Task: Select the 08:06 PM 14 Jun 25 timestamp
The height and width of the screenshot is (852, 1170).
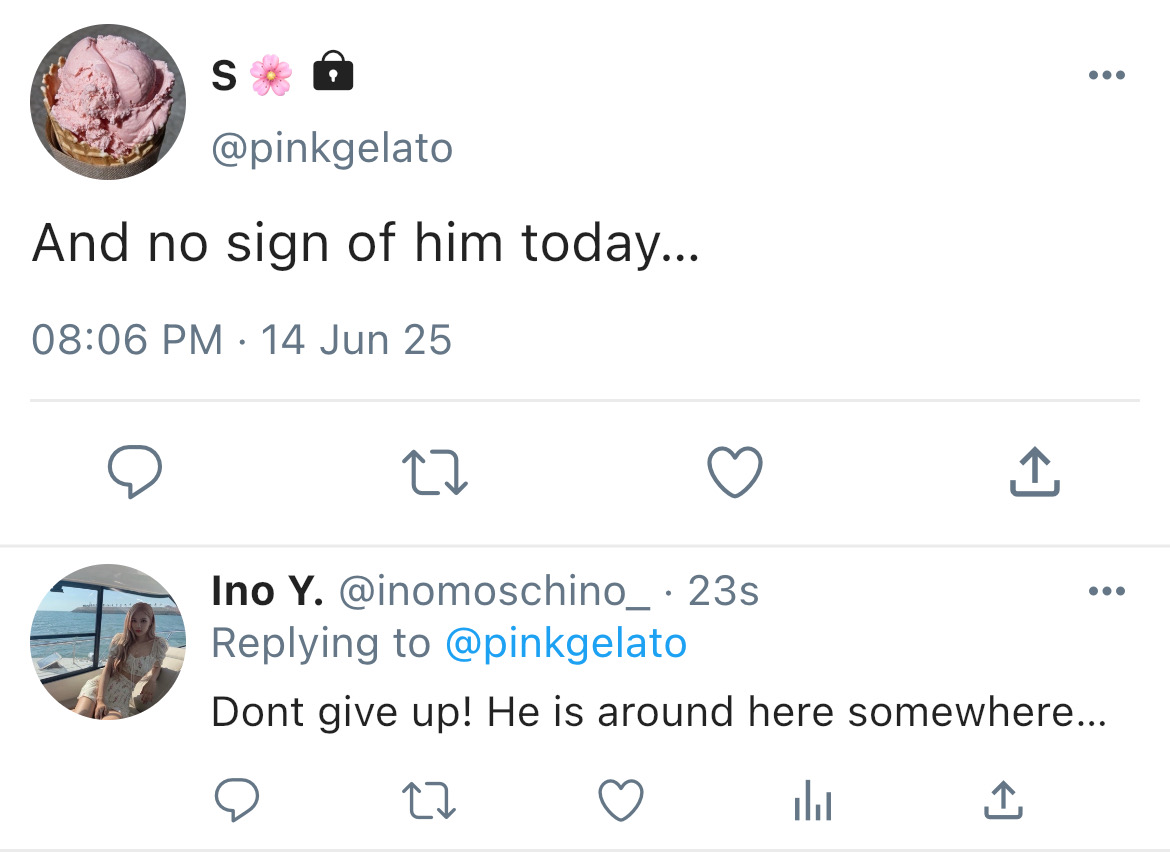Action: [x=242, y=340]
